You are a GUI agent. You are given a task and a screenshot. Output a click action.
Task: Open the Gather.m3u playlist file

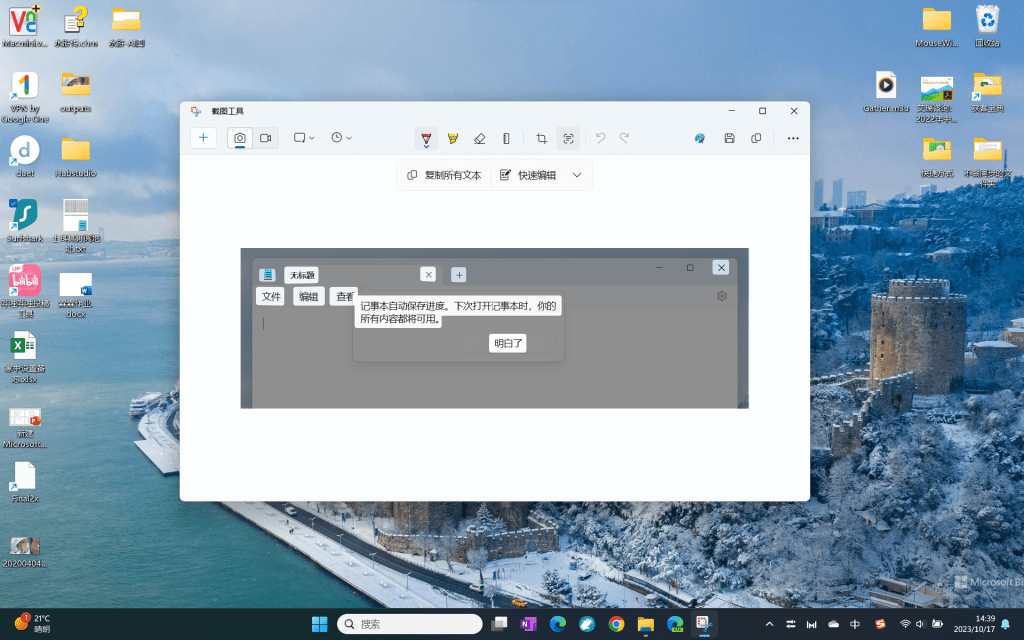click(x=886, y=91)
